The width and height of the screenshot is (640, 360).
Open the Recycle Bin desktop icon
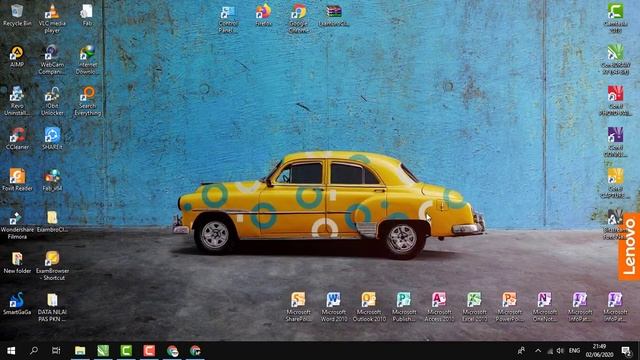17,16
